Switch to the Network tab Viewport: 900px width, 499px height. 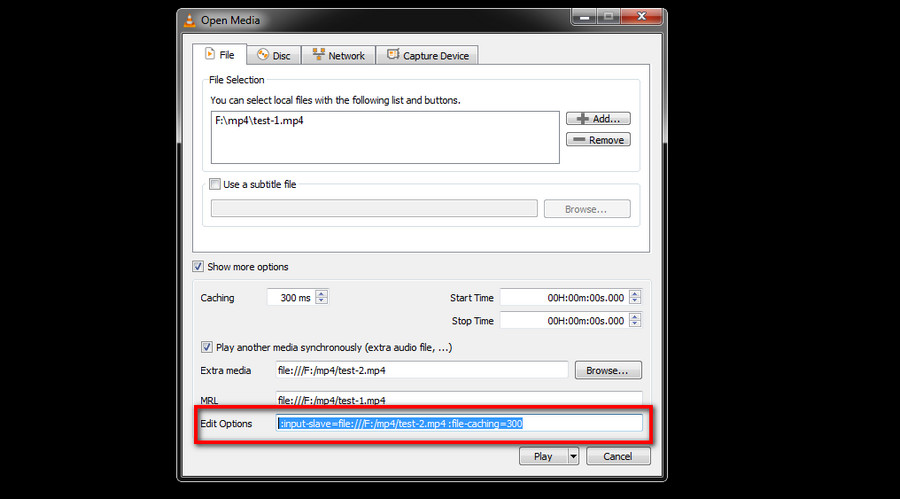tap(339, 55)
